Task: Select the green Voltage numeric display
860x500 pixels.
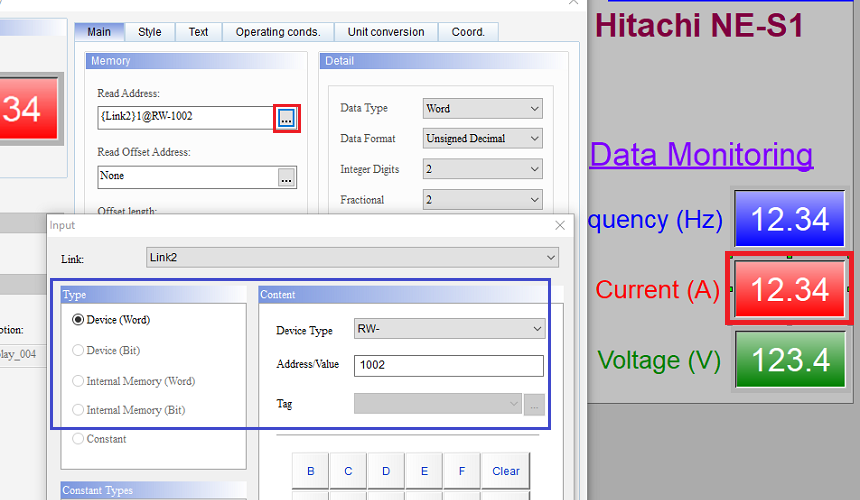Action: [789, 360]
